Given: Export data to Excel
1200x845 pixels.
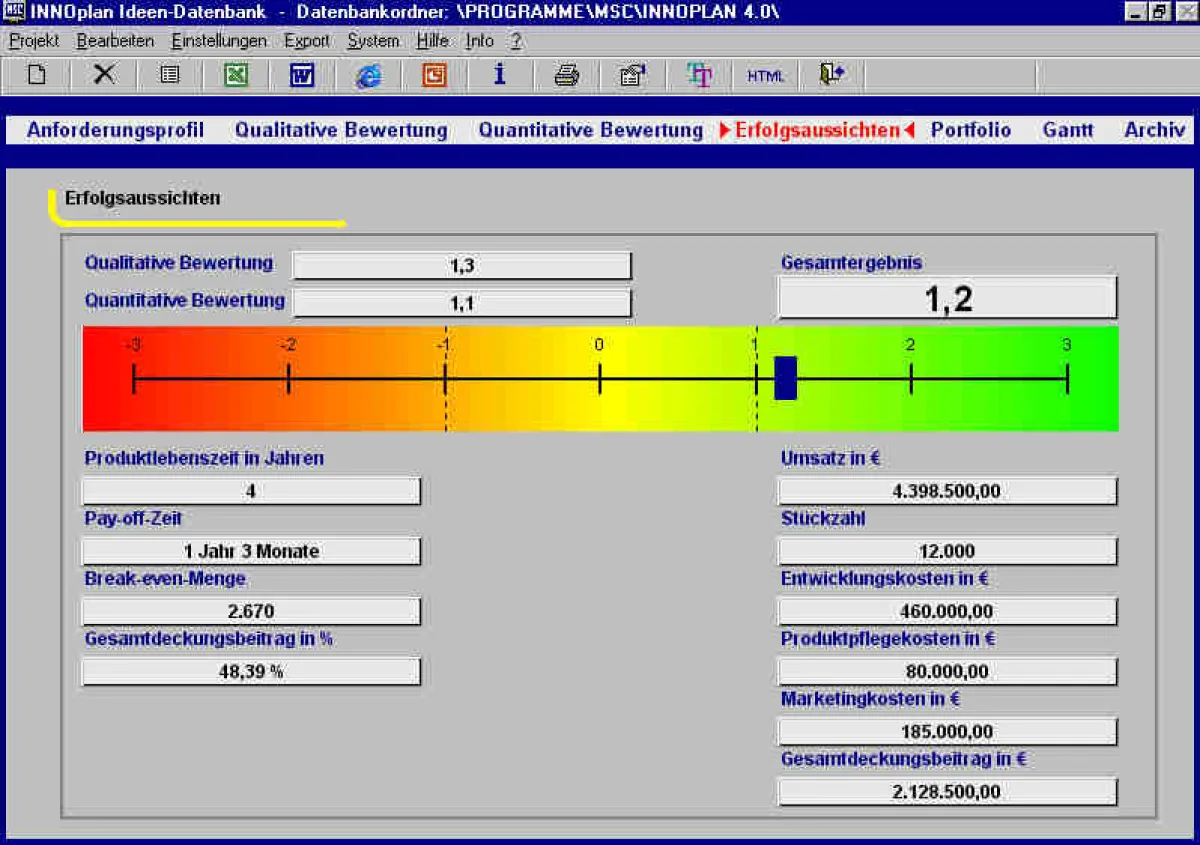Looking at the screenshot, I should point(236,74).
